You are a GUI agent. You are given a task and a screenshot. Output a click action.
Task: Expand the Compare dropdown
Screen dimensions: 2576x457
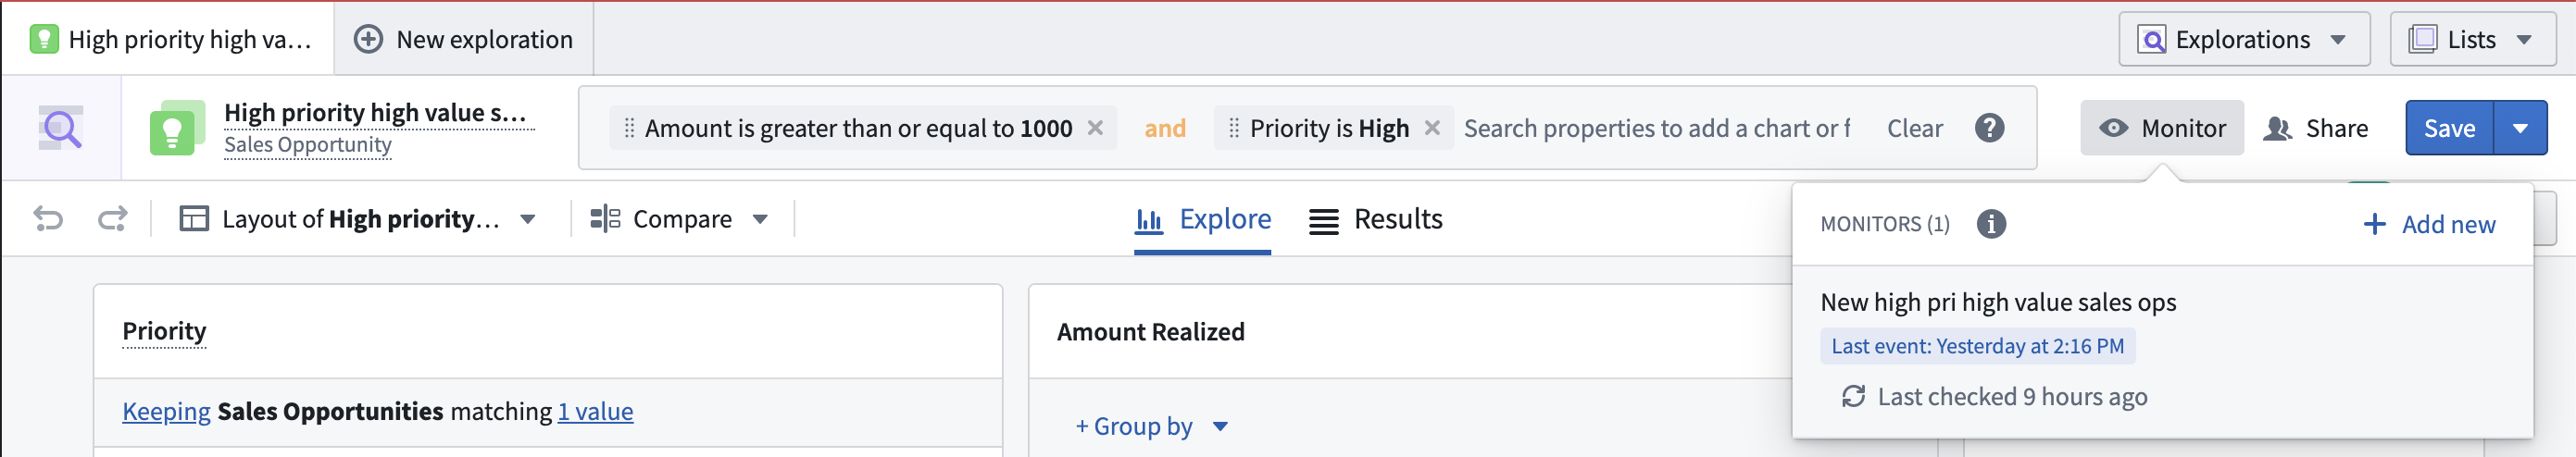pos(679,219)
